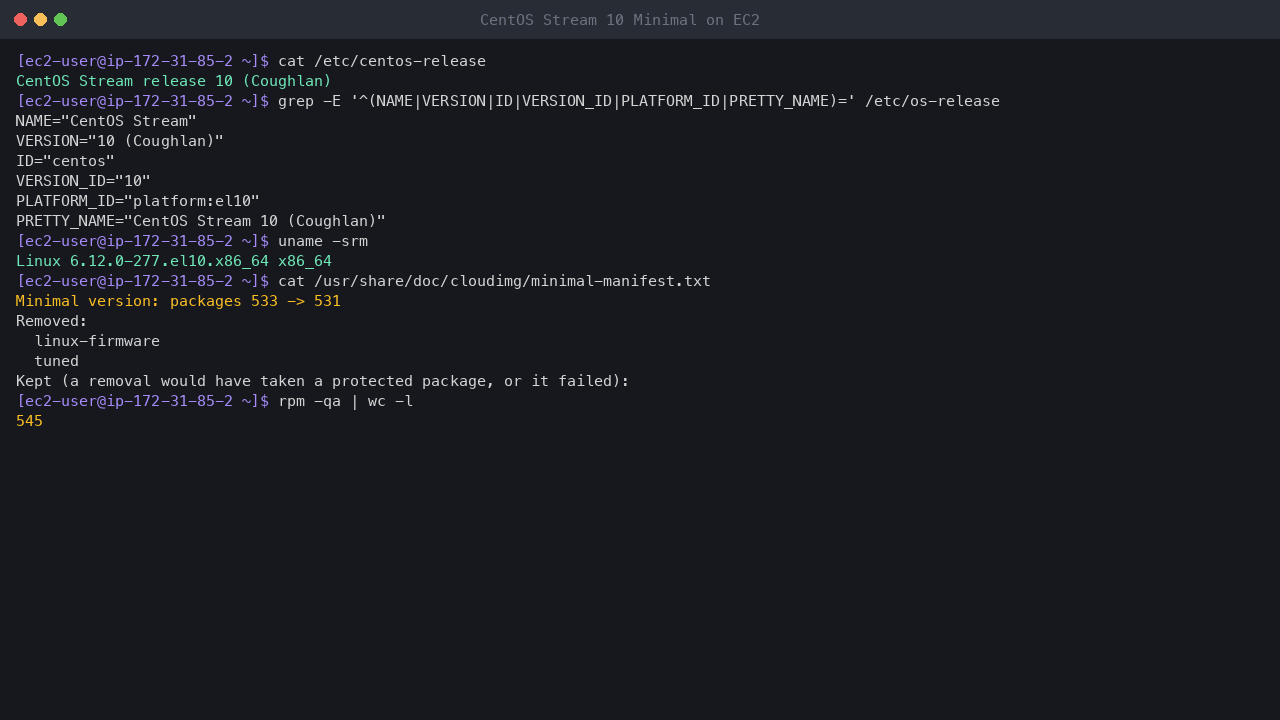The width and height of the screenshot is (1280, 720).
Task: Click the line VERSION_ID="10"
Action: click(84, 181)
